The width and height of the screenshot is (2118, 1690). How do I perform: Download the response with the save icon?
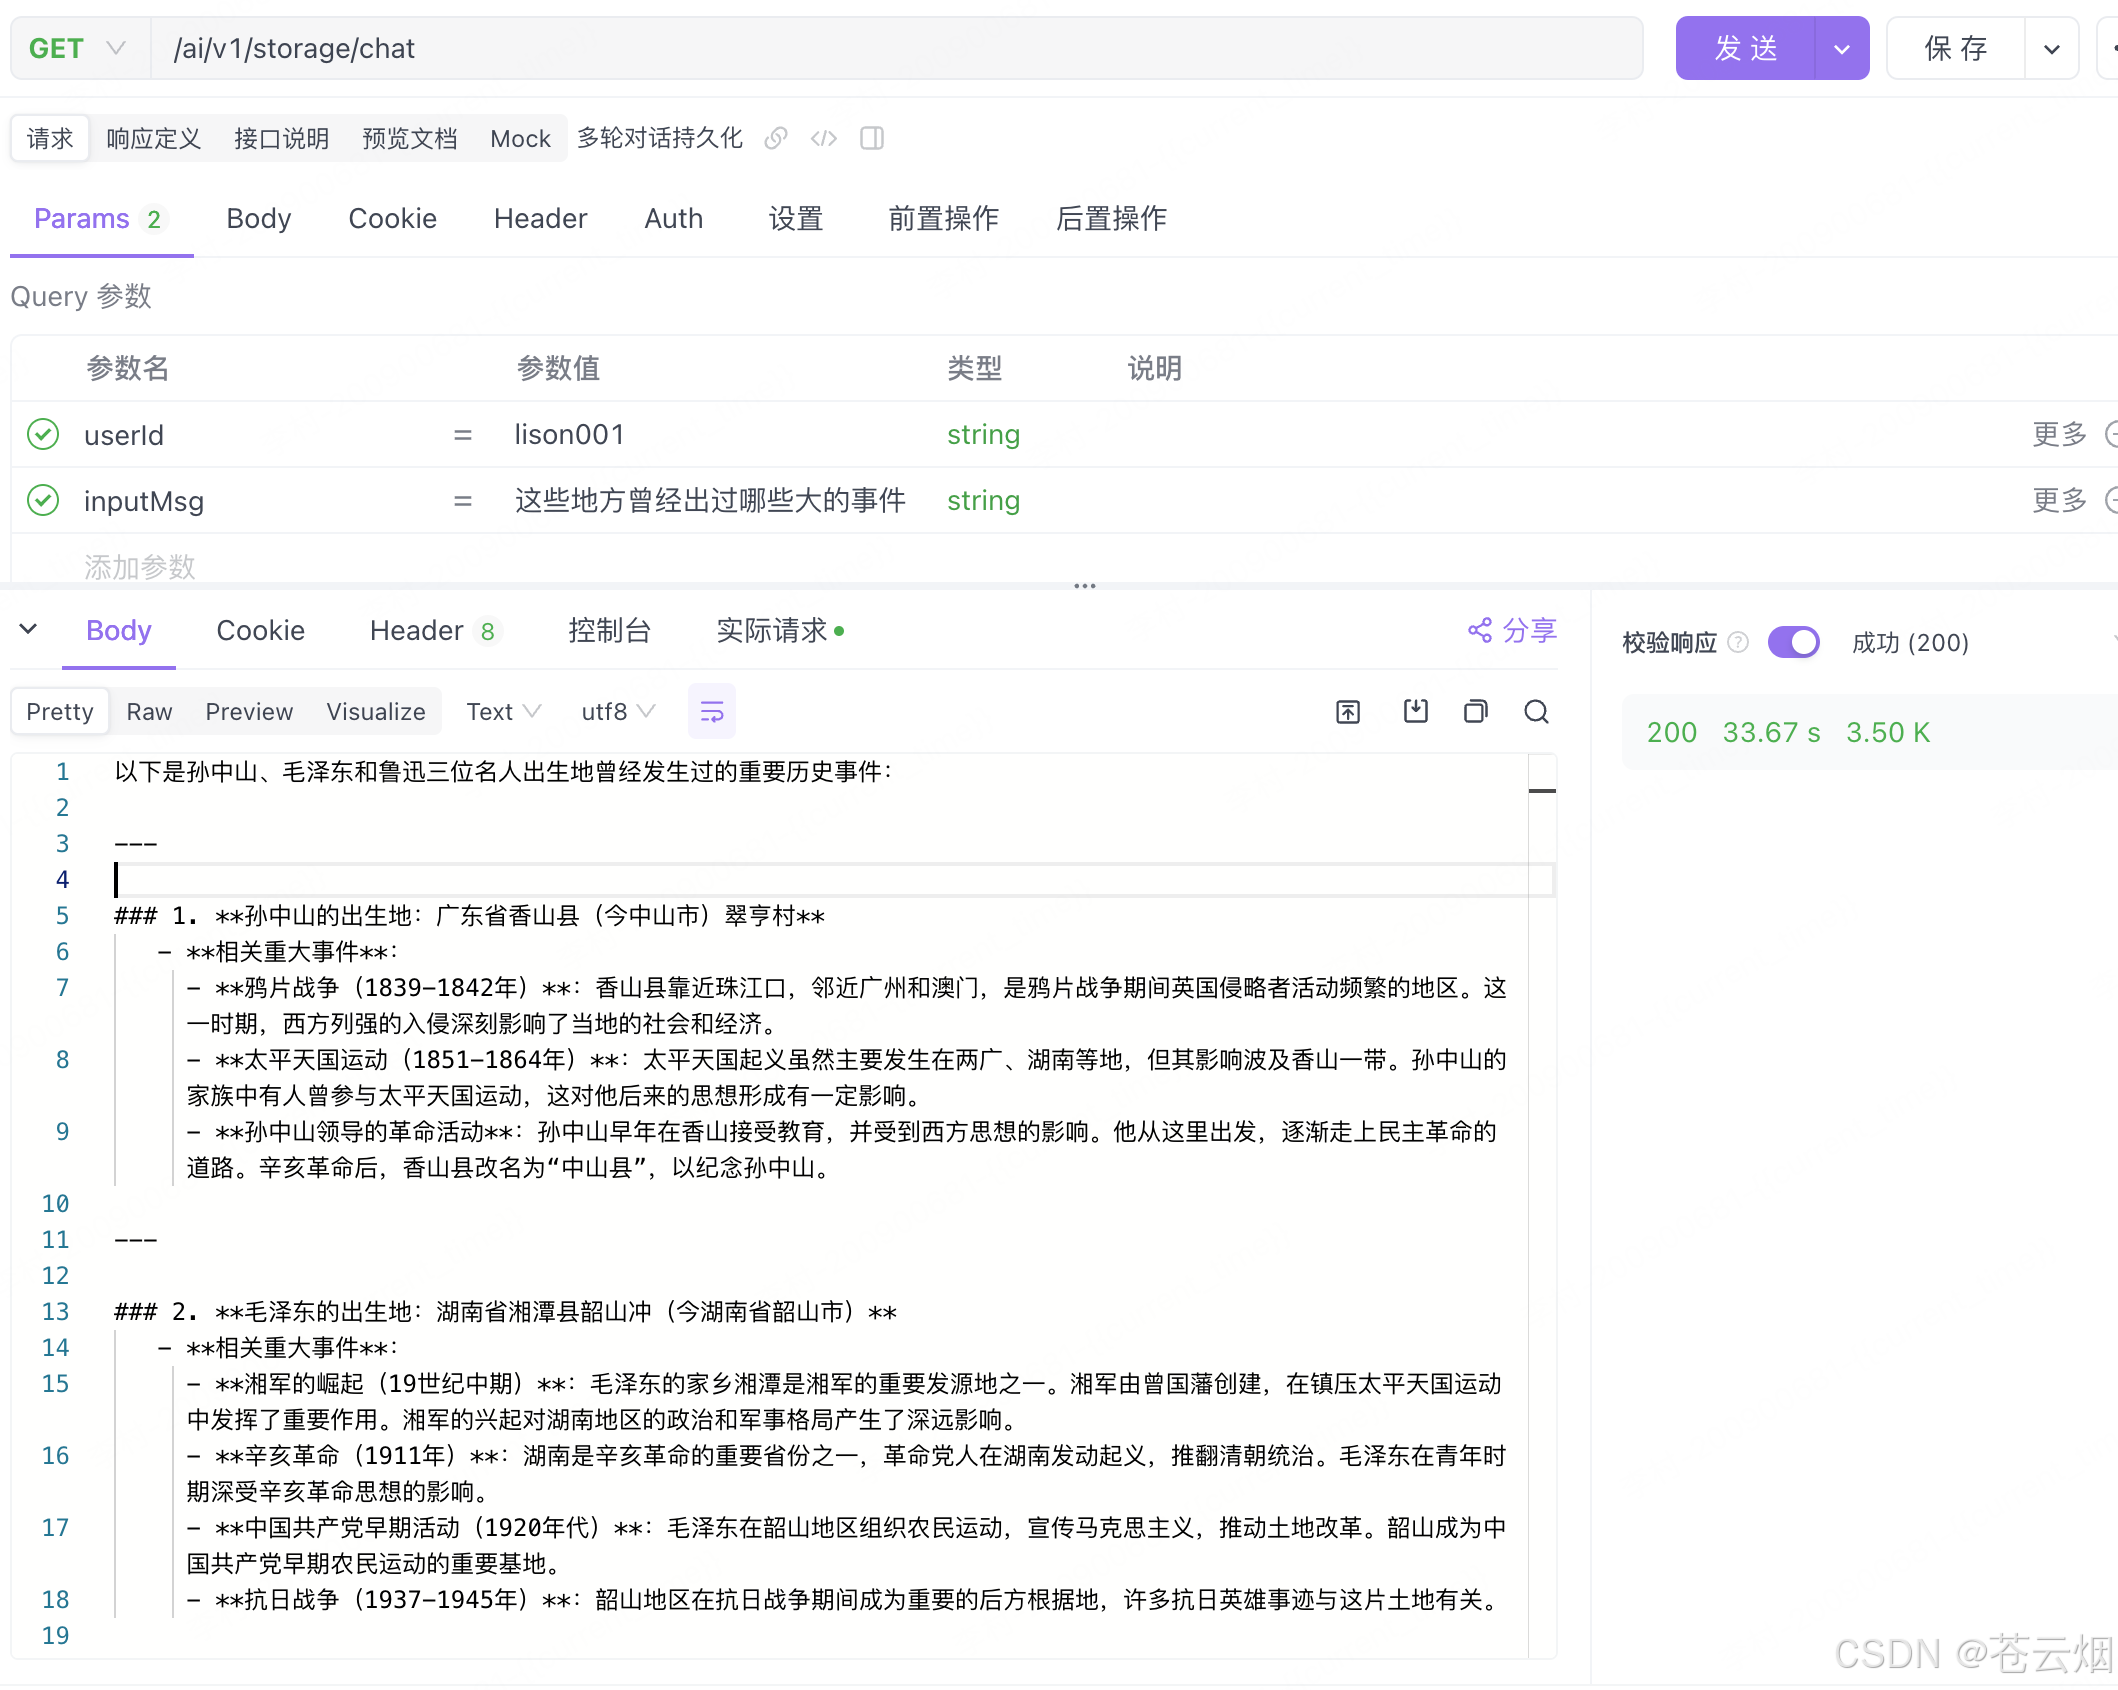(1416, 711)
